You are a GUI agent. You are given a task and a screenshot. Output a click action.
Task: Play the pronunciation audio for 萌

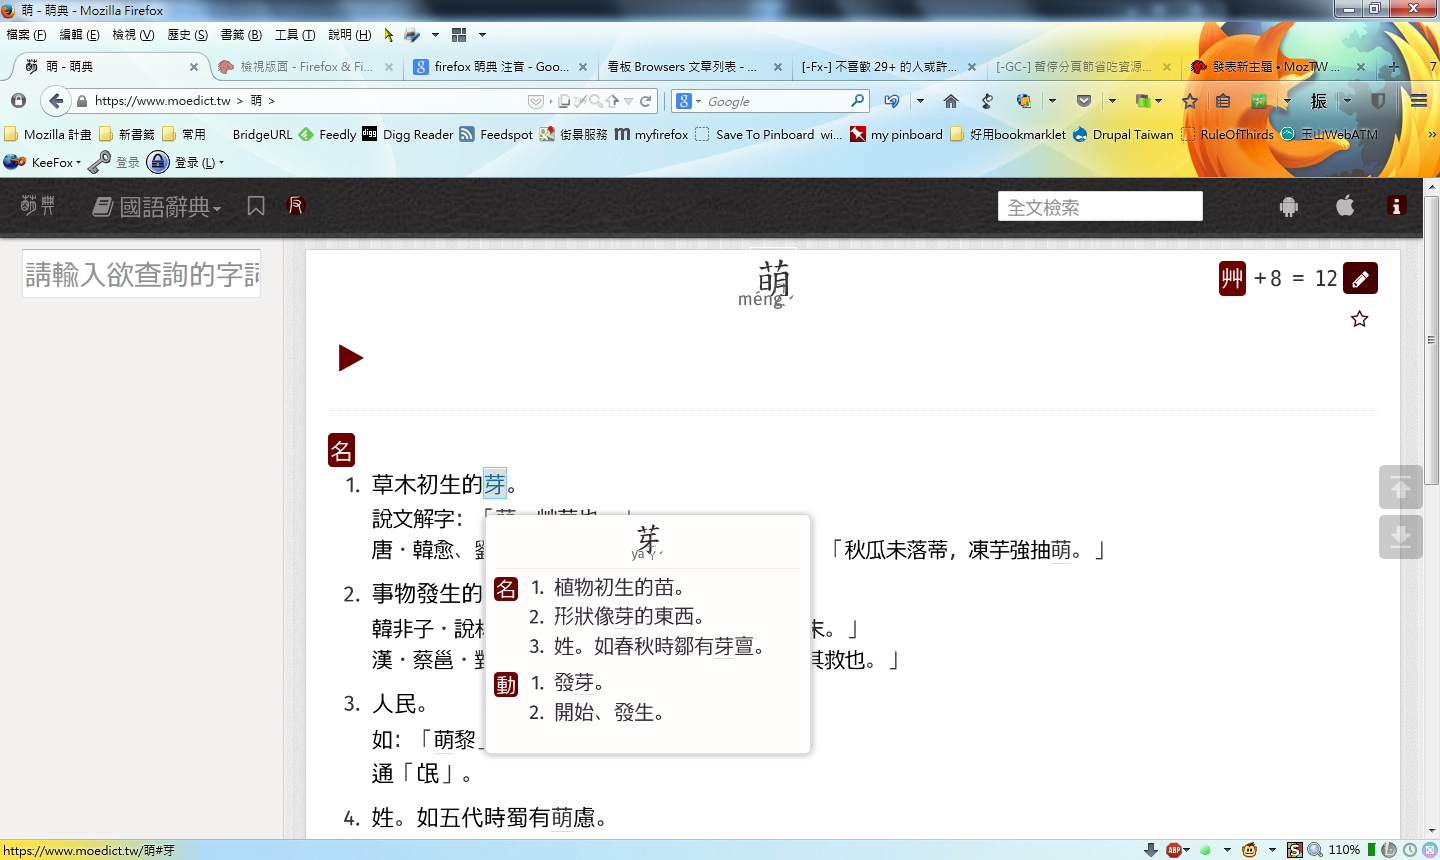click(x=350, y=358)
